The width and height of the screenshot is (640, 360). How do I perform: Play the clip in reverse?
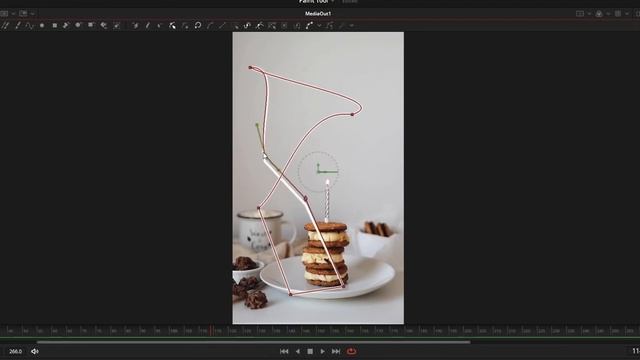click(298, 351)
